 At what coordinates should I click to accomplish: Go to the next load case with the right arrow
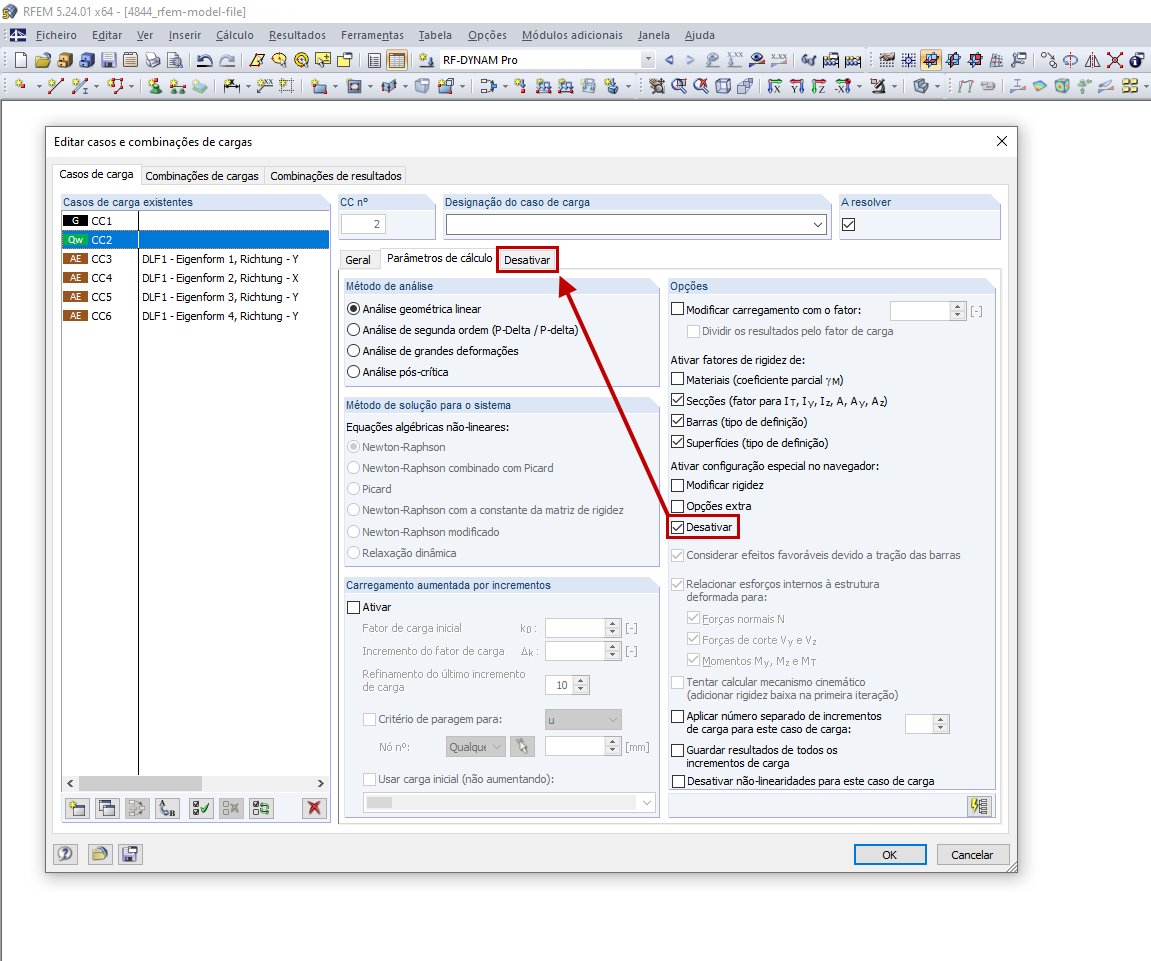point(690,60)
